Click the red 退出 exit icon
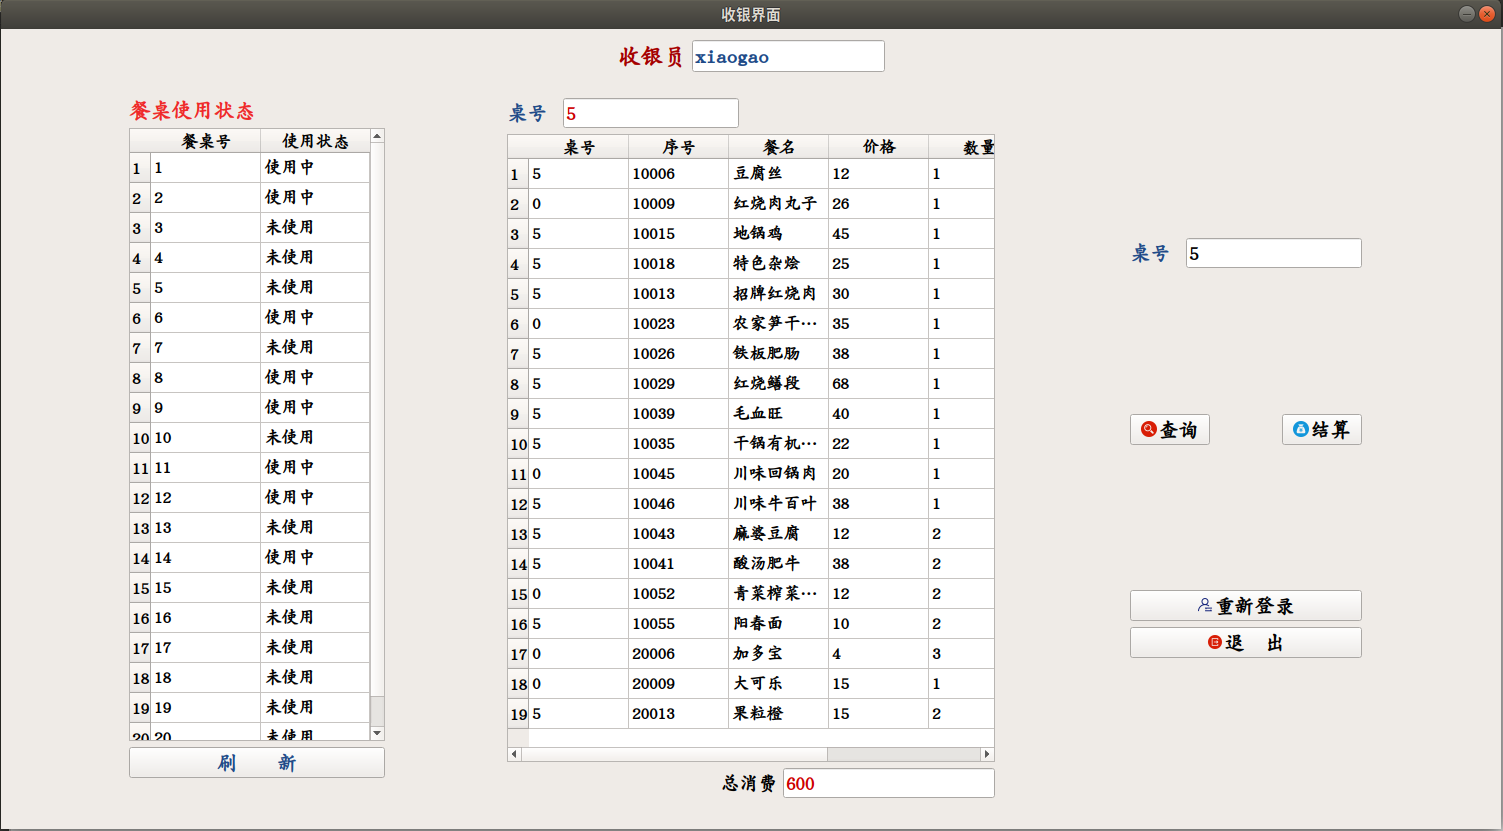 tap(1214, 642)
